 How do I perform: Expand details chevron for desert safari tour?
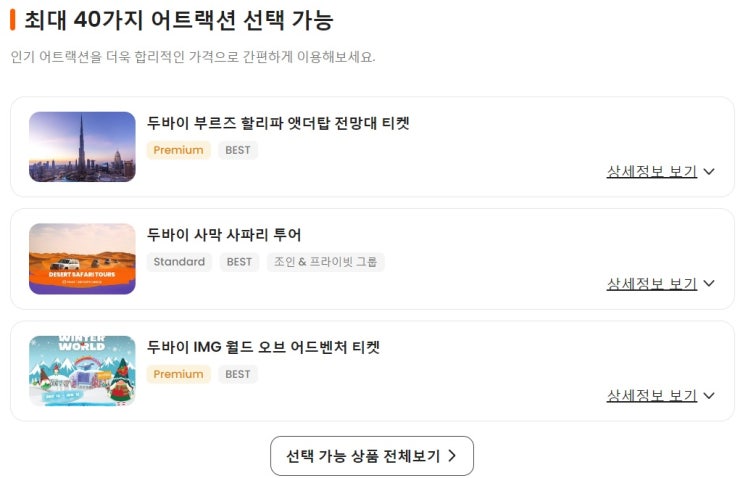(709, 283)
